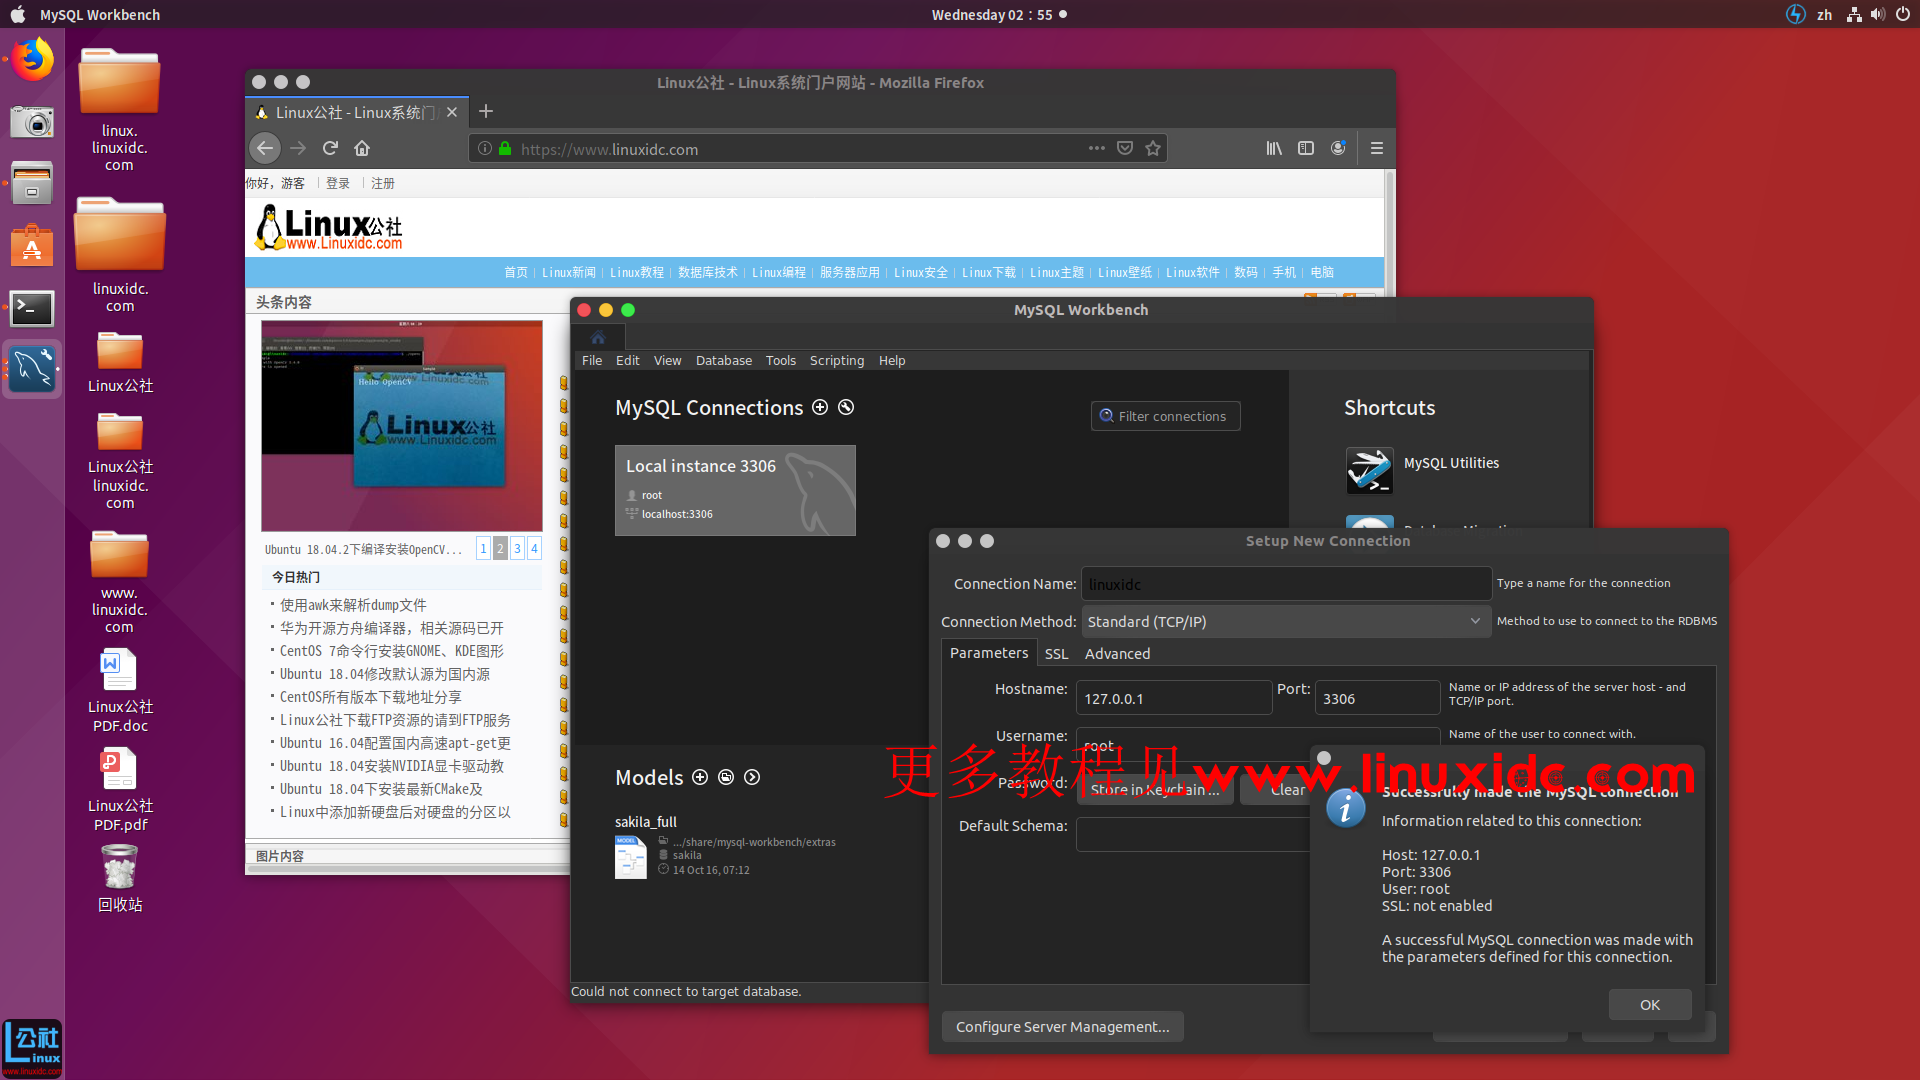The image size is (1920, 1080).
Task: Open the File menu in Workbench
Action: tap(592, 360)
